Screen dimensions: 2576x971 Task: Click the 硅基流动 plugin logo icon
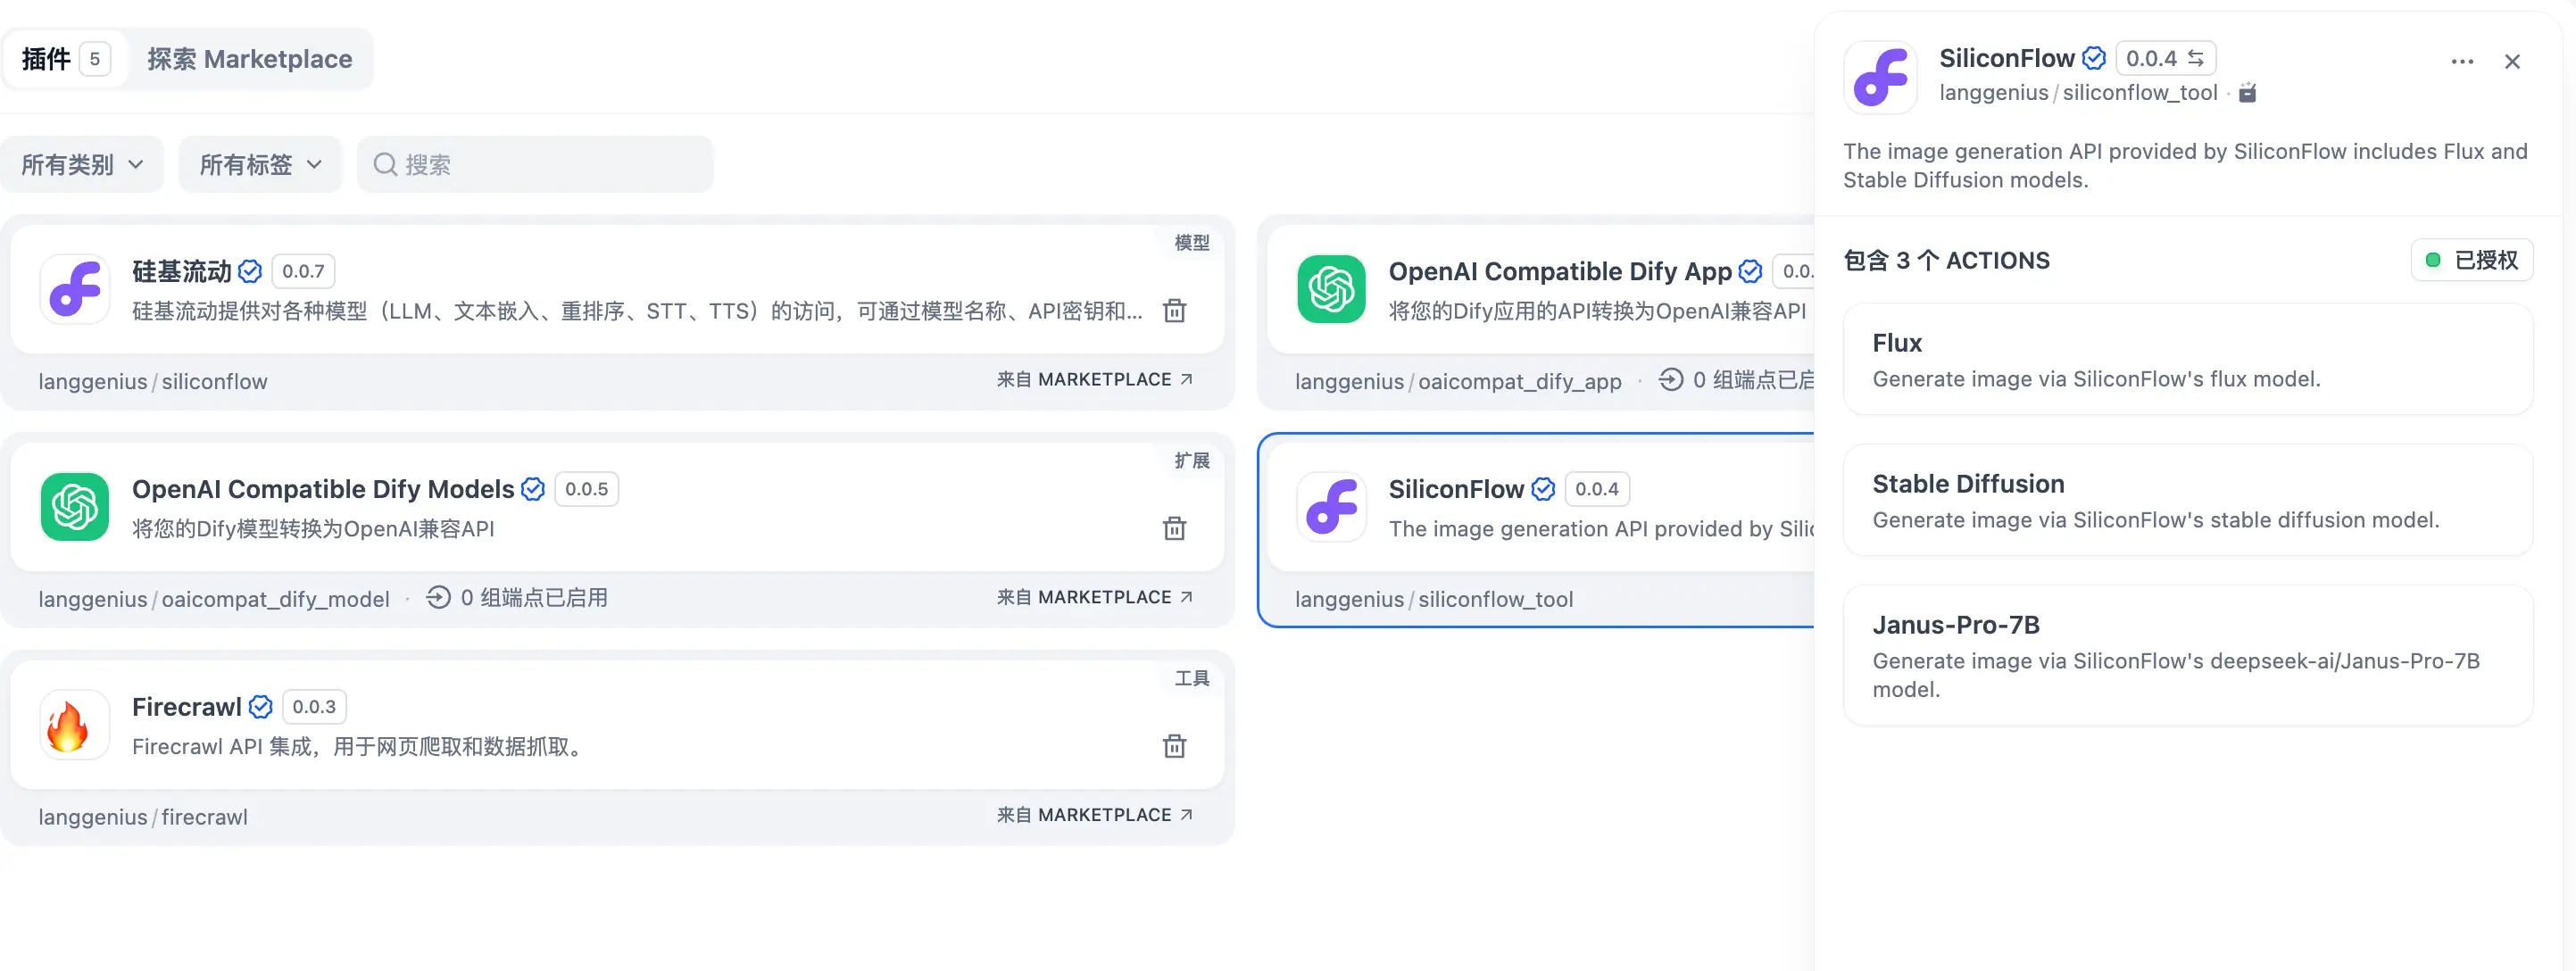[x=75, y=289]
